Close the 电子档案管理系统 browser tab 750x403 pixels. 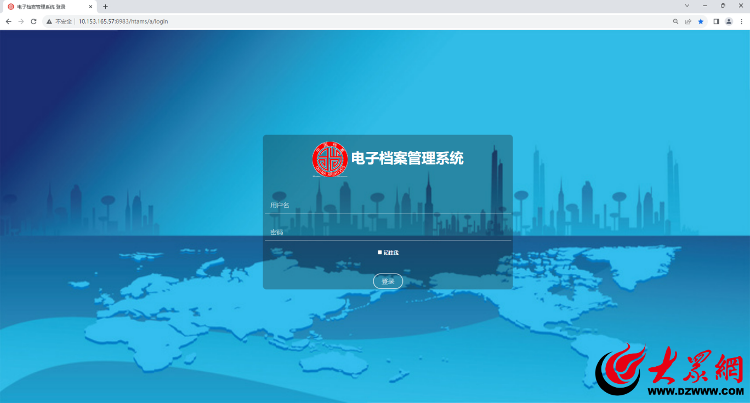(90, 7)
